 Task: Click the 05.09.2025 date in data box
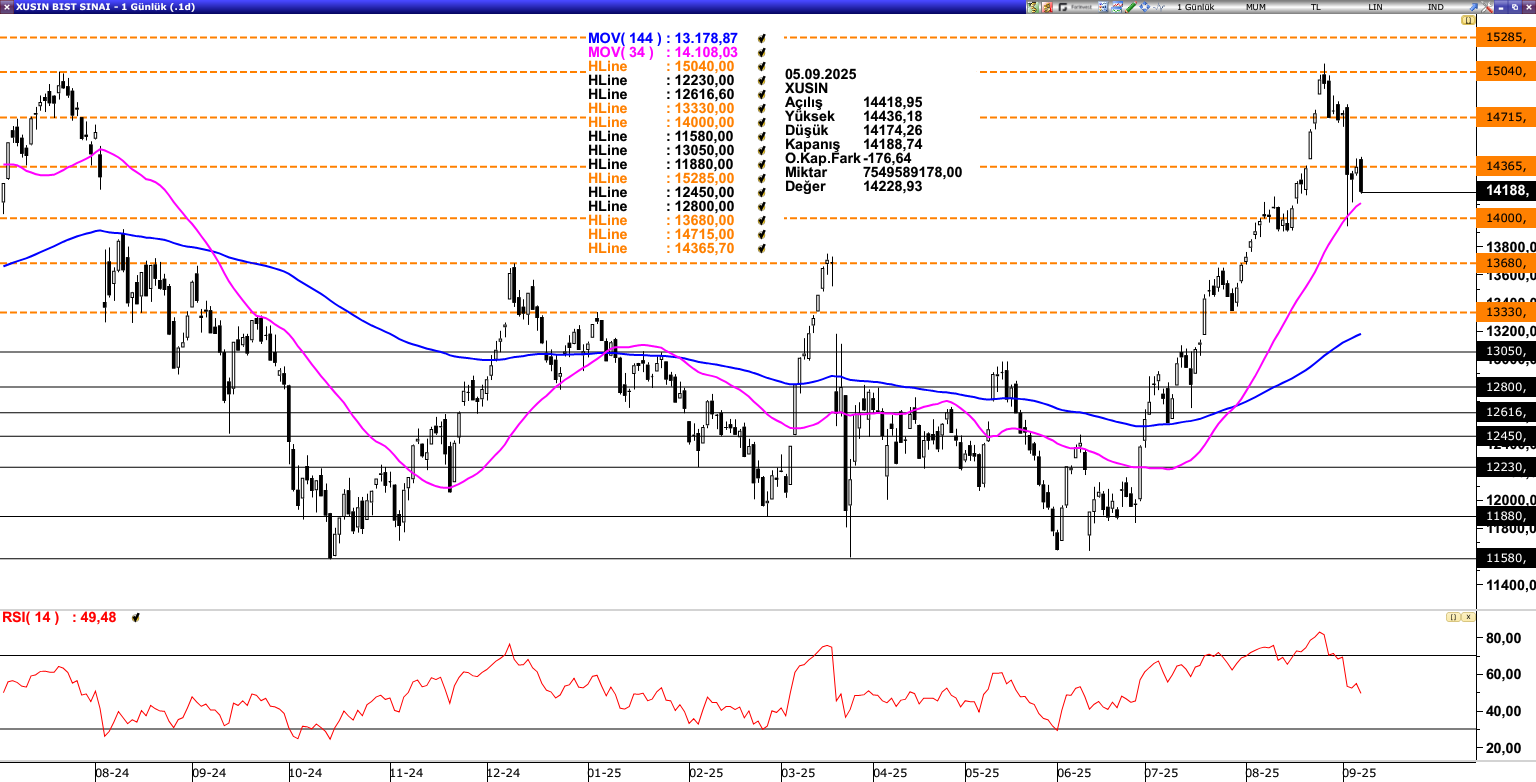[x=821, y=74]
